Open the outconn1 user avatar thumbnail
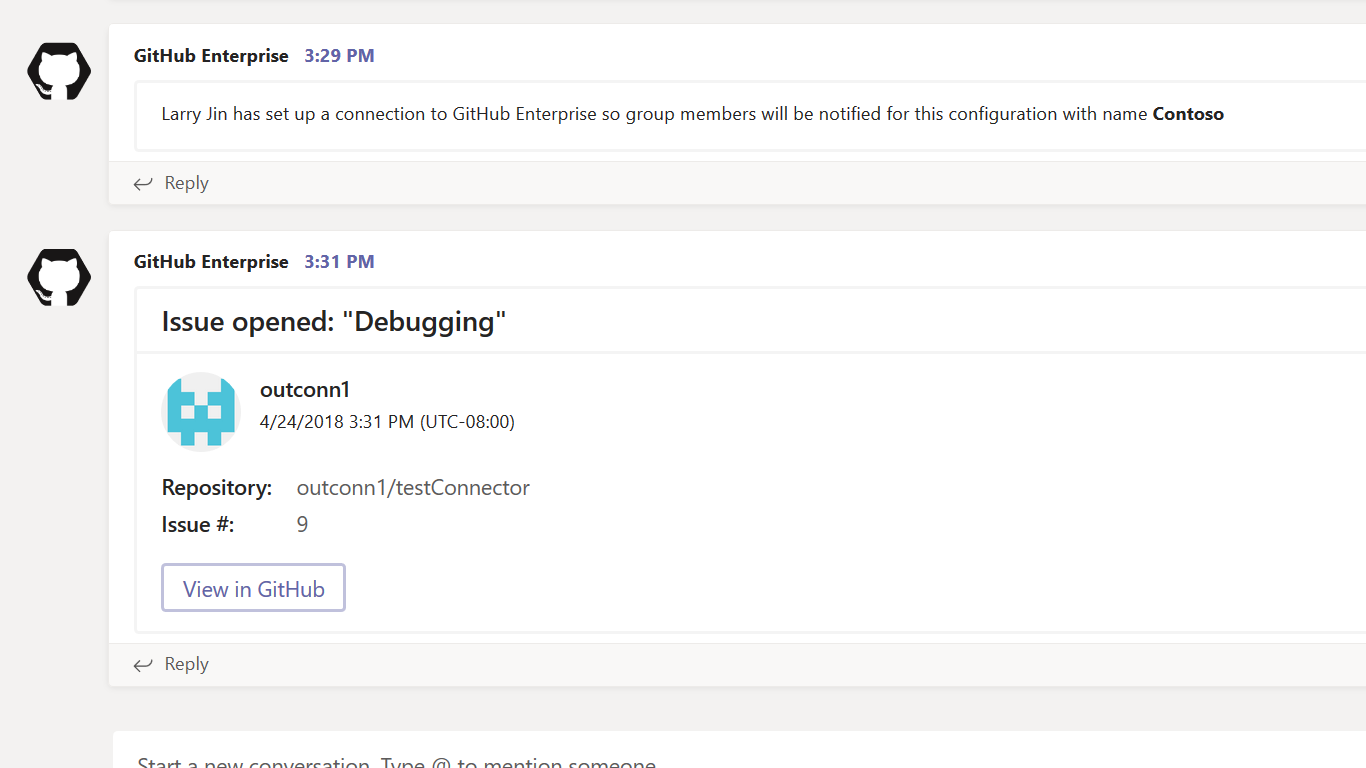The image size is (1366, 768). (x=201, y=412)
